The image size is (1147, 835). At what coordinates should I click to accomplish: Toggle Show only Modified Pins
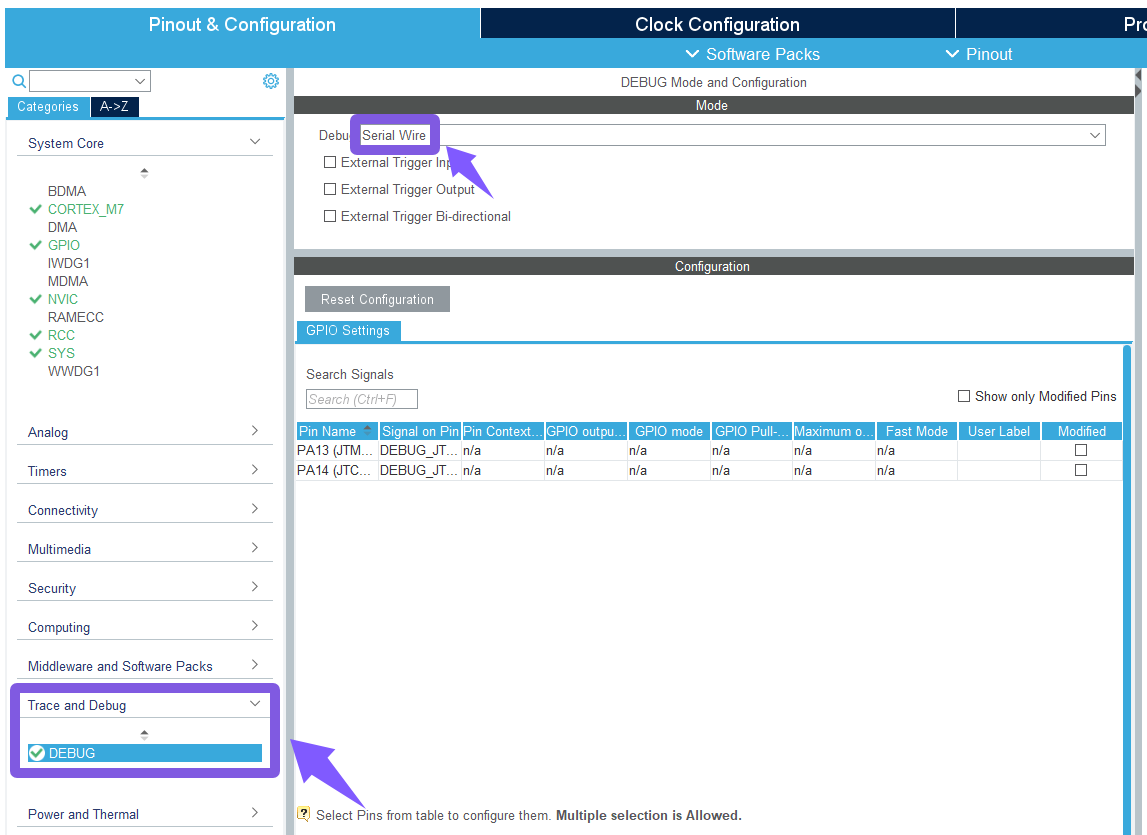pos(964,396)
